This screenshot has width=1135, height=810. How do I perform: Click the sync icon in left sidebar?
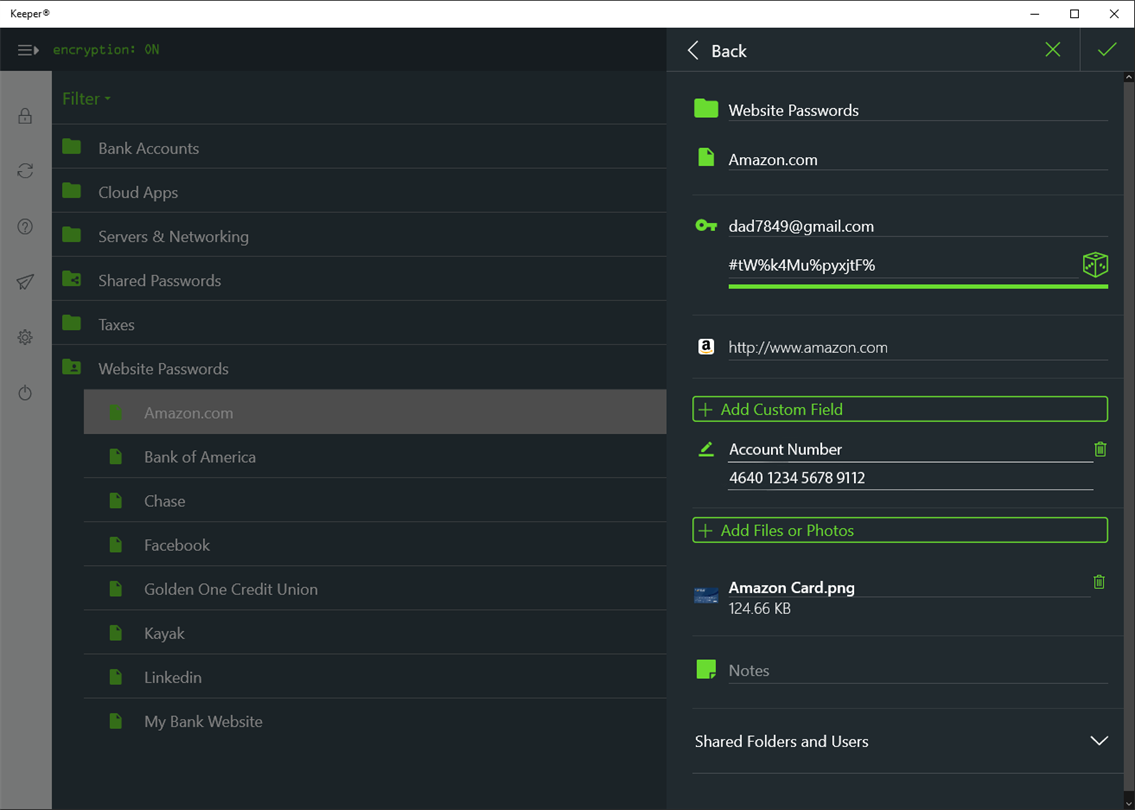click(25, 171)
